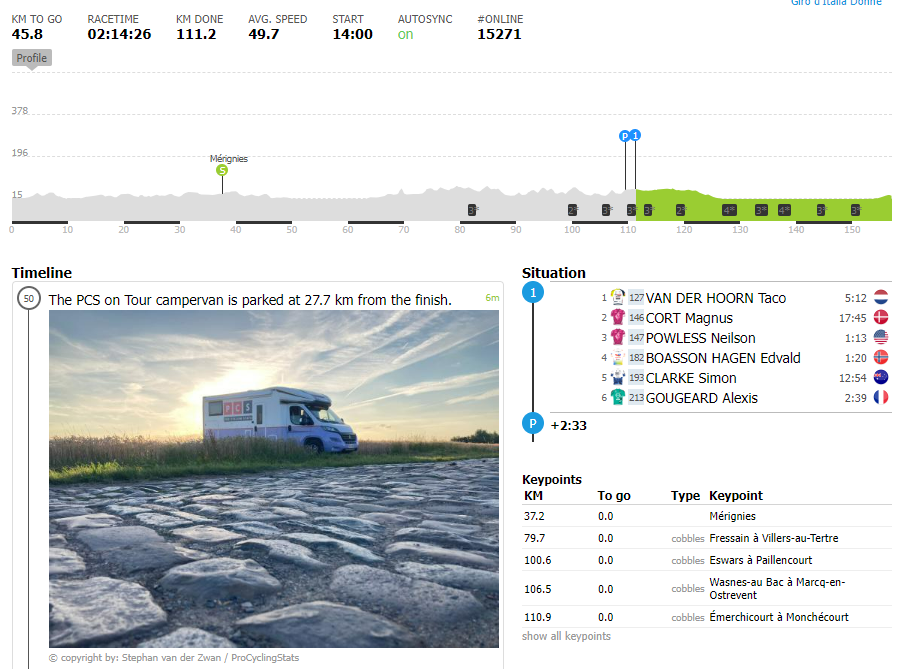Click the jersey icon beside BOASSON HAGEN
The image size is (904, 669).
[x=617, y=358]
